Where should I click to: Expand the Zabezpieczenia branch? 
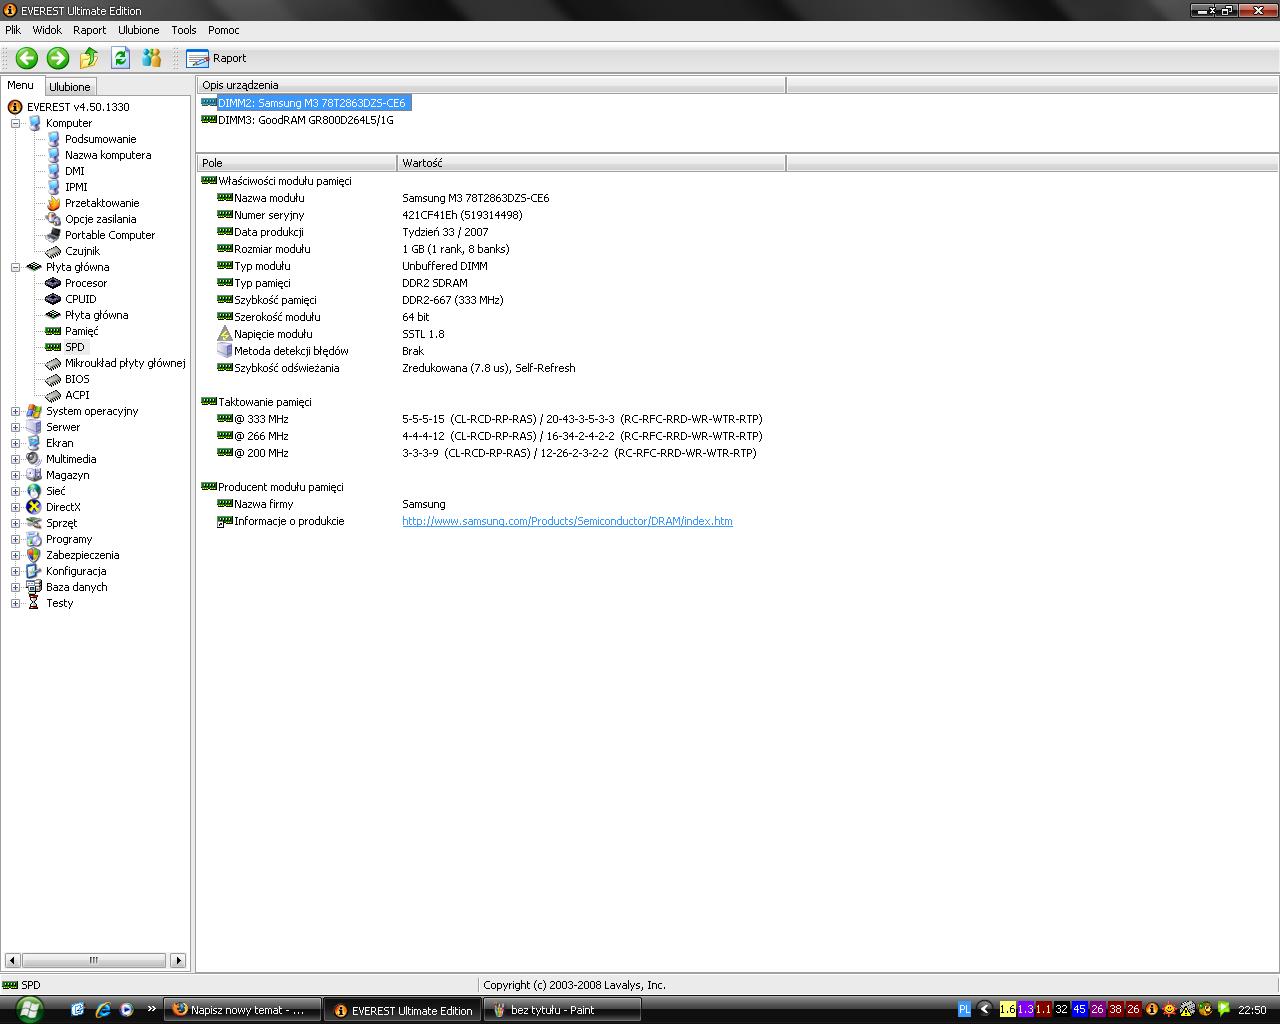coord(16,555)
